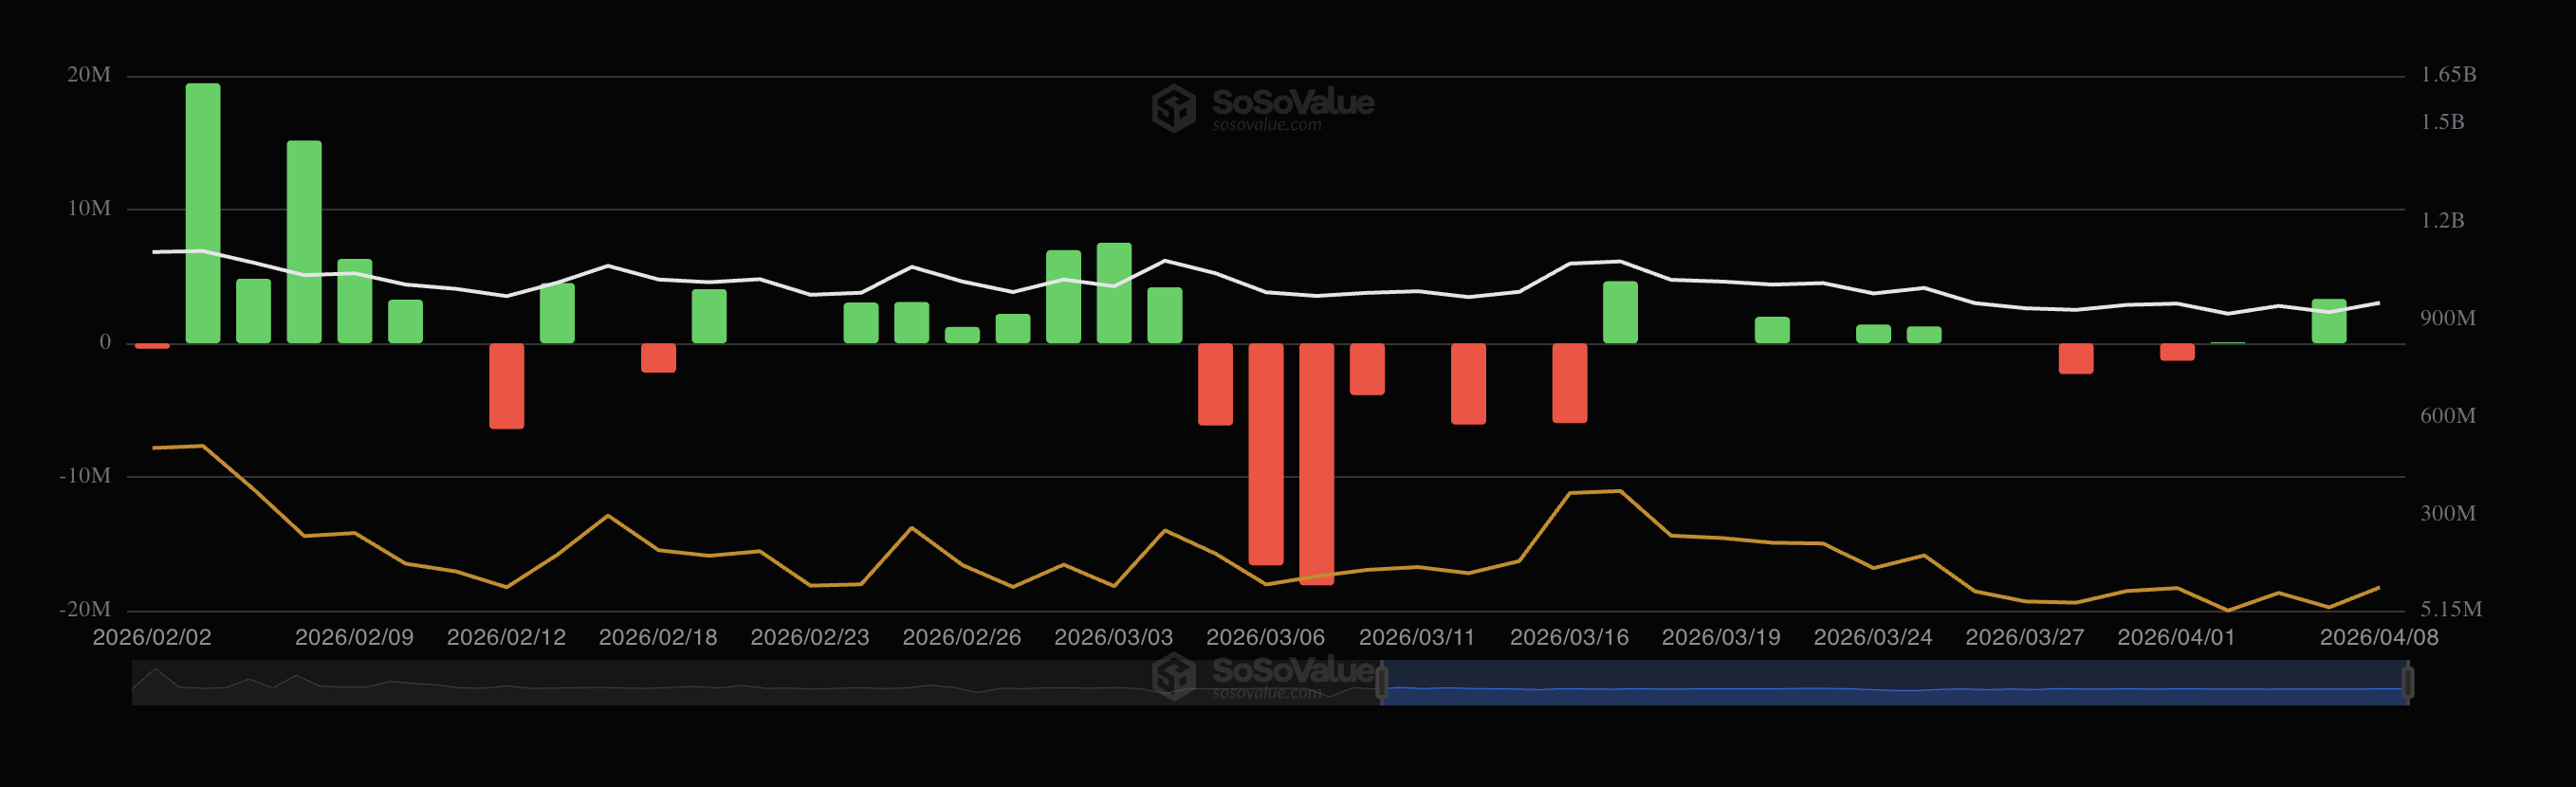Click the right handle of range slider
This screenshot has height=787, width=2576.
click(2408, 683)
